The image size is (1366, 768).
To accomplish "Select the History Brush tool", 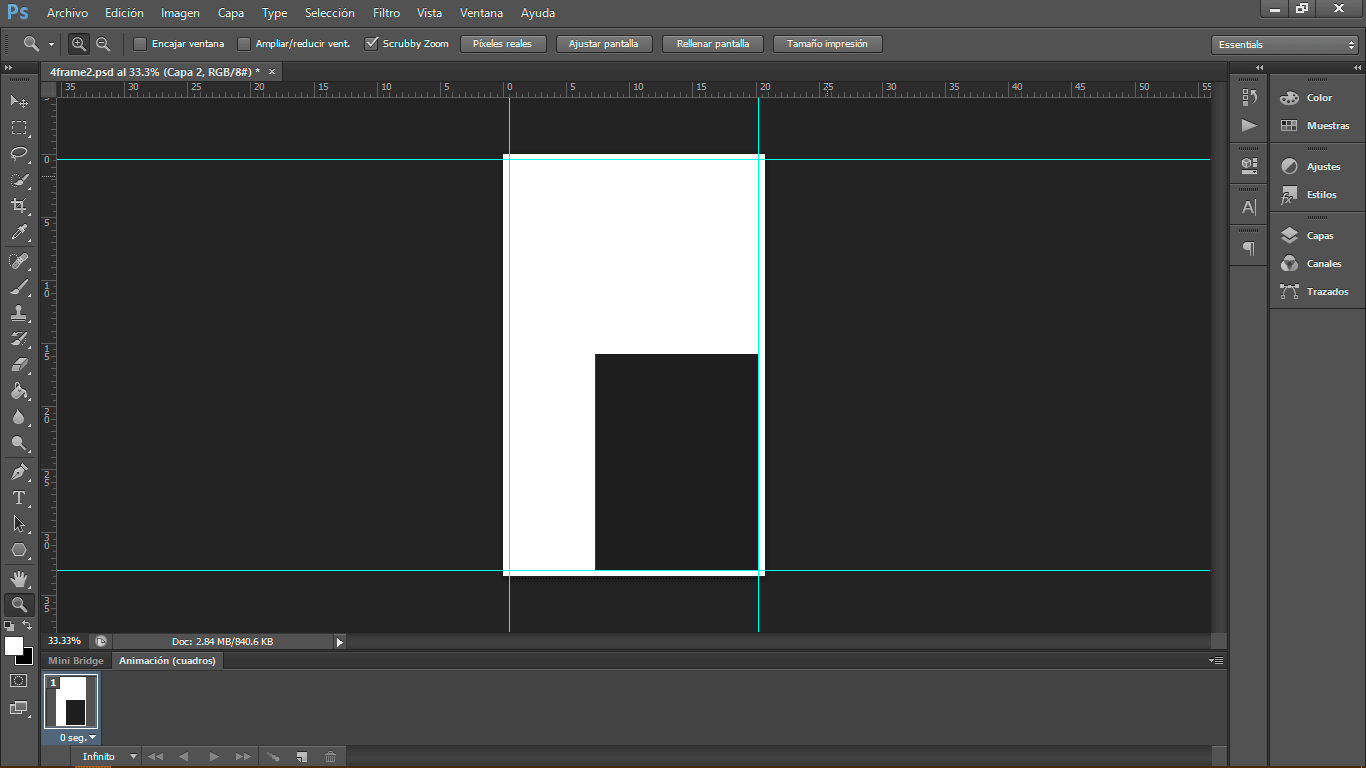I will click(x=19, y=339).
